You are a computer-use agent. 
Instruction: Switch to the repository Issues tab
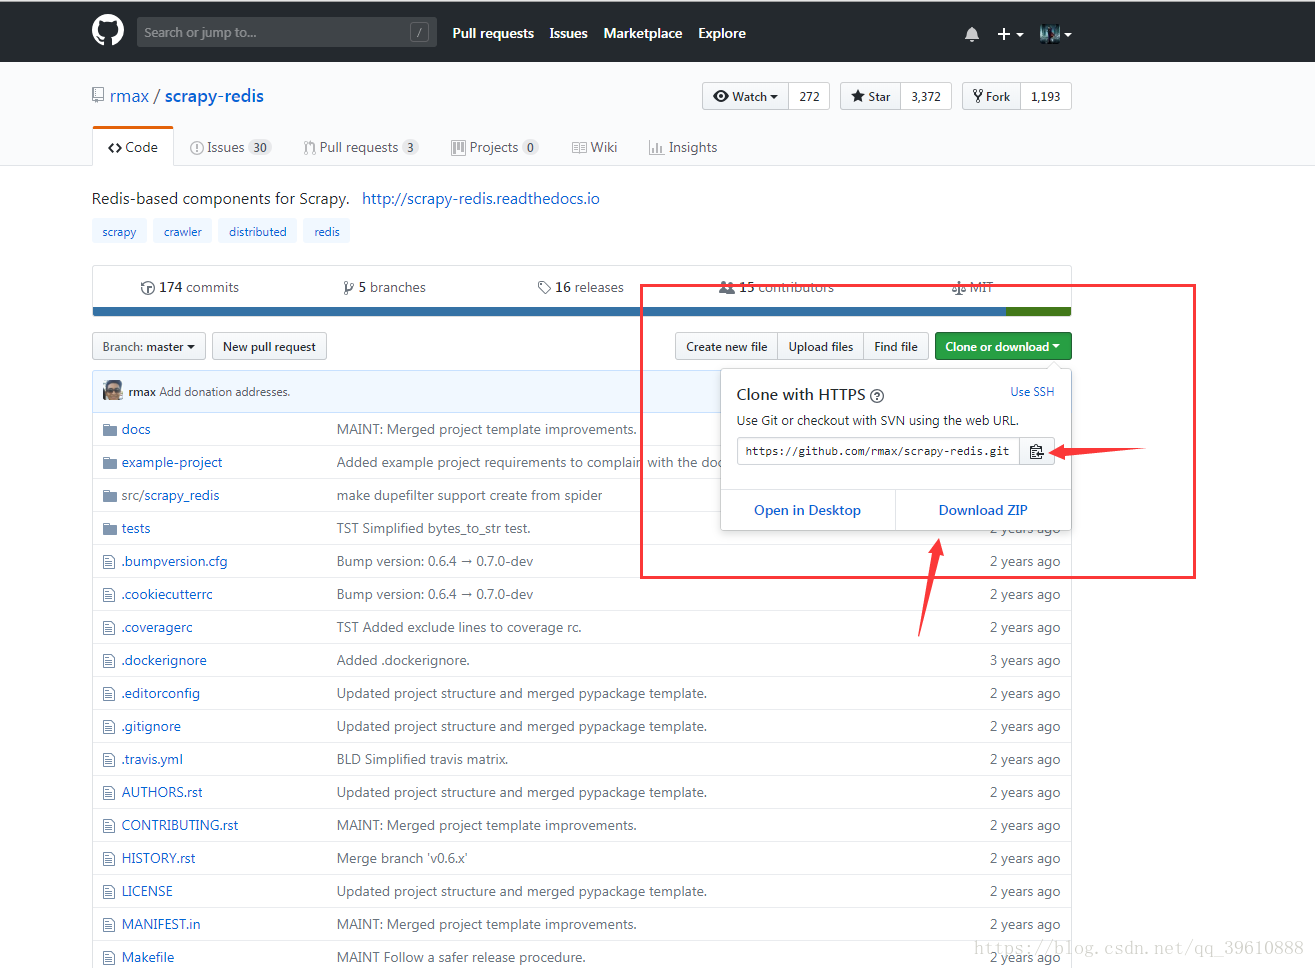coord(230,147)
